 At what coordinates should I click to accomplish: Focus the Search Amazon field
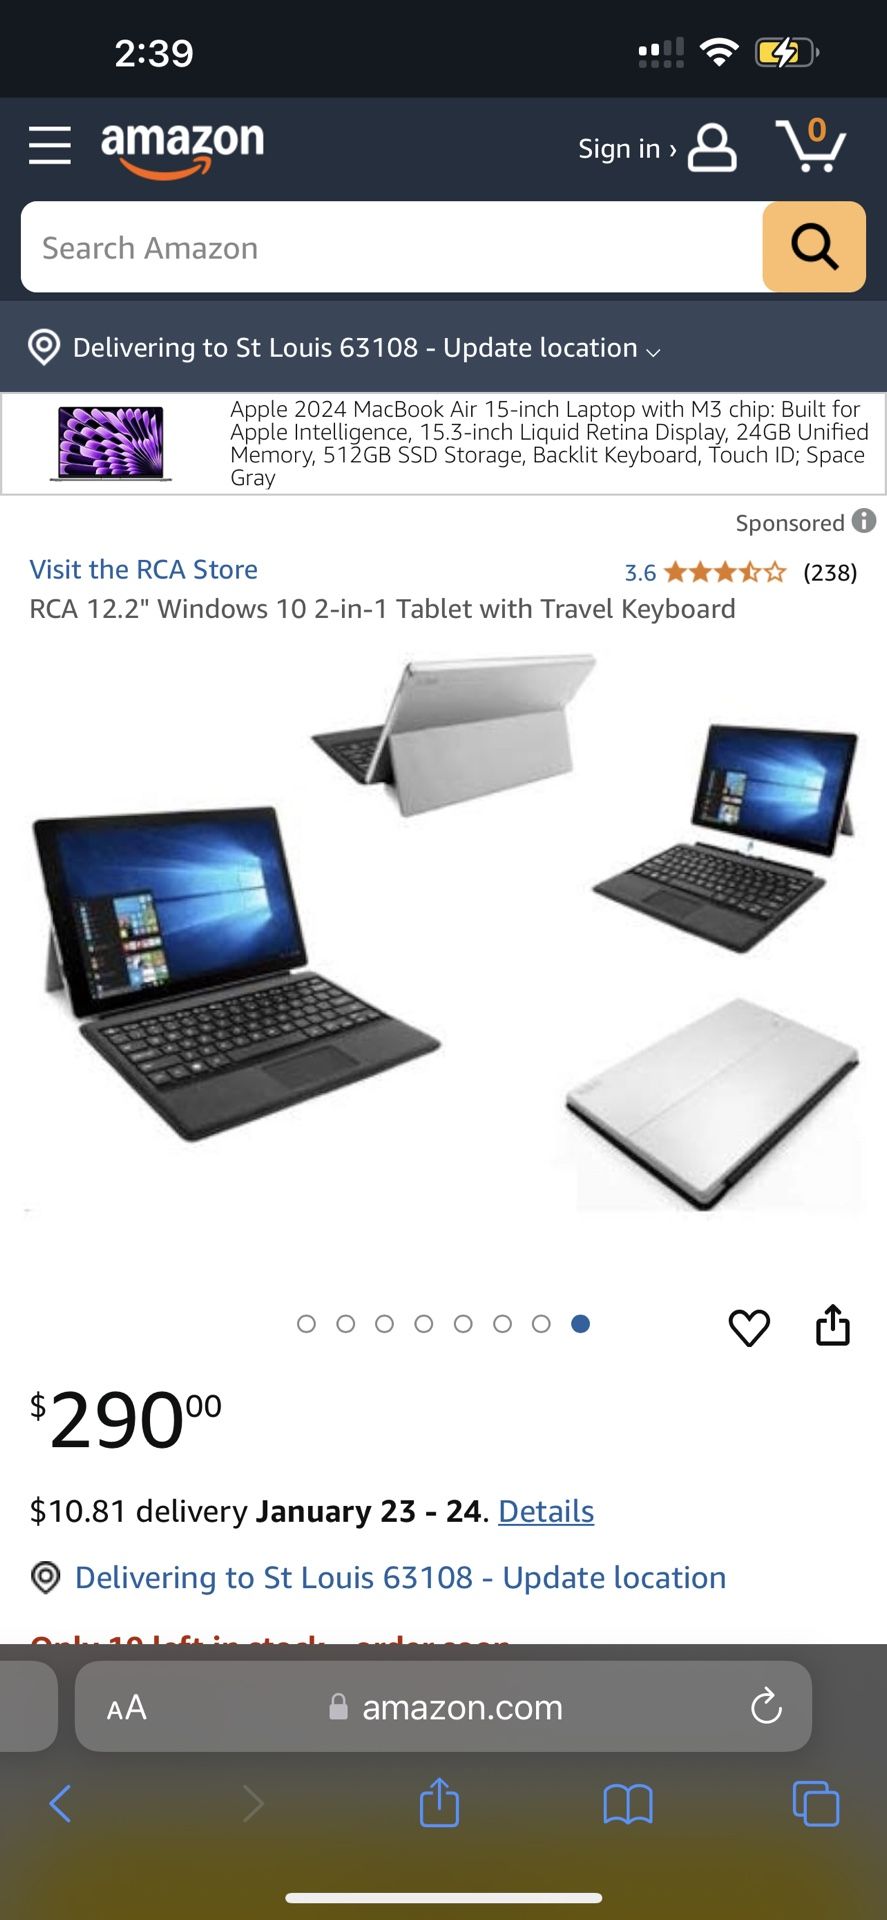[392, 247]
